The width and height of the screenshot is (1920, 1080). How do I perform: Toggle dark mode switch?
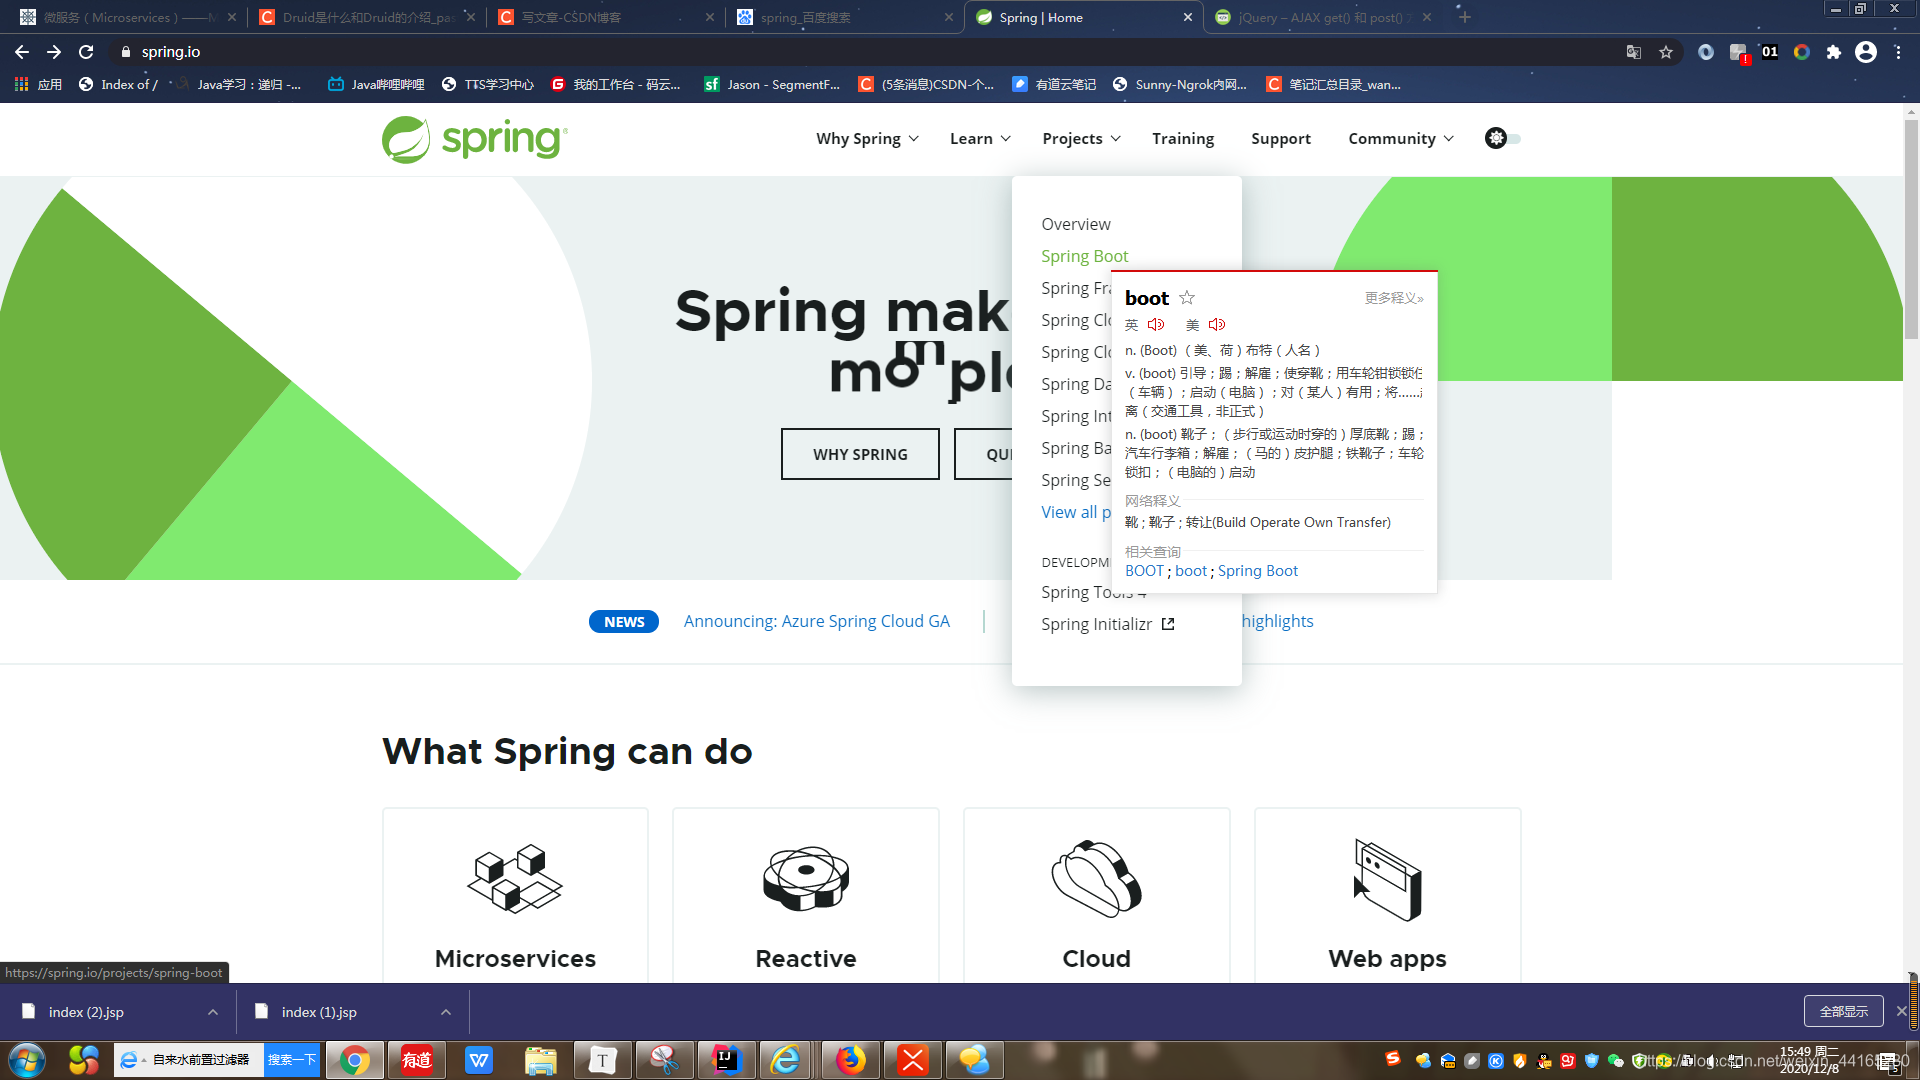coord(1502,139)
